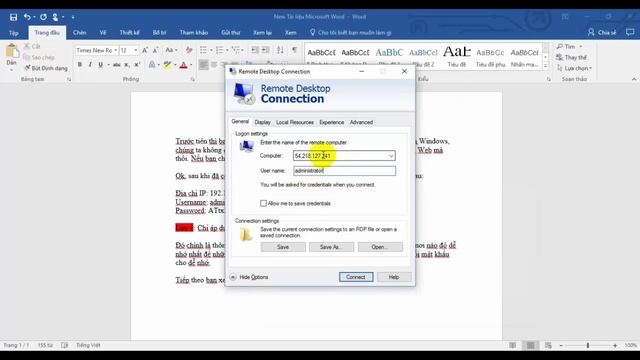The height and width of the screenshot is (360, 640).
Task: Open the change case Aa dropdown
Action: point(171,50)
